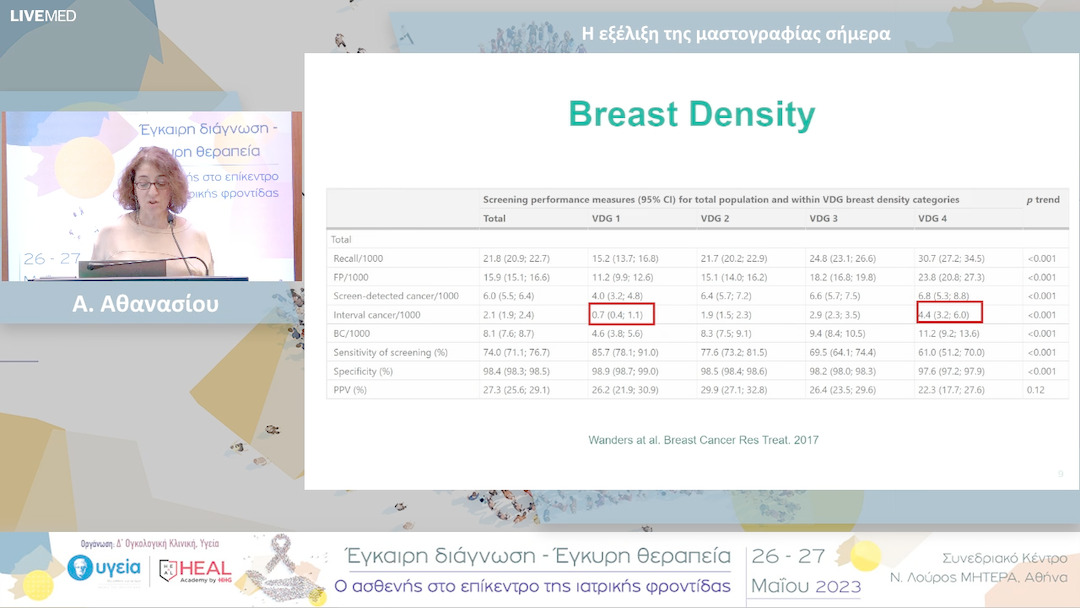Click the venue text 'Συνεδριακό Κέντρο'
This screenshot has width=1080, height=608.
pos(1004,558)
